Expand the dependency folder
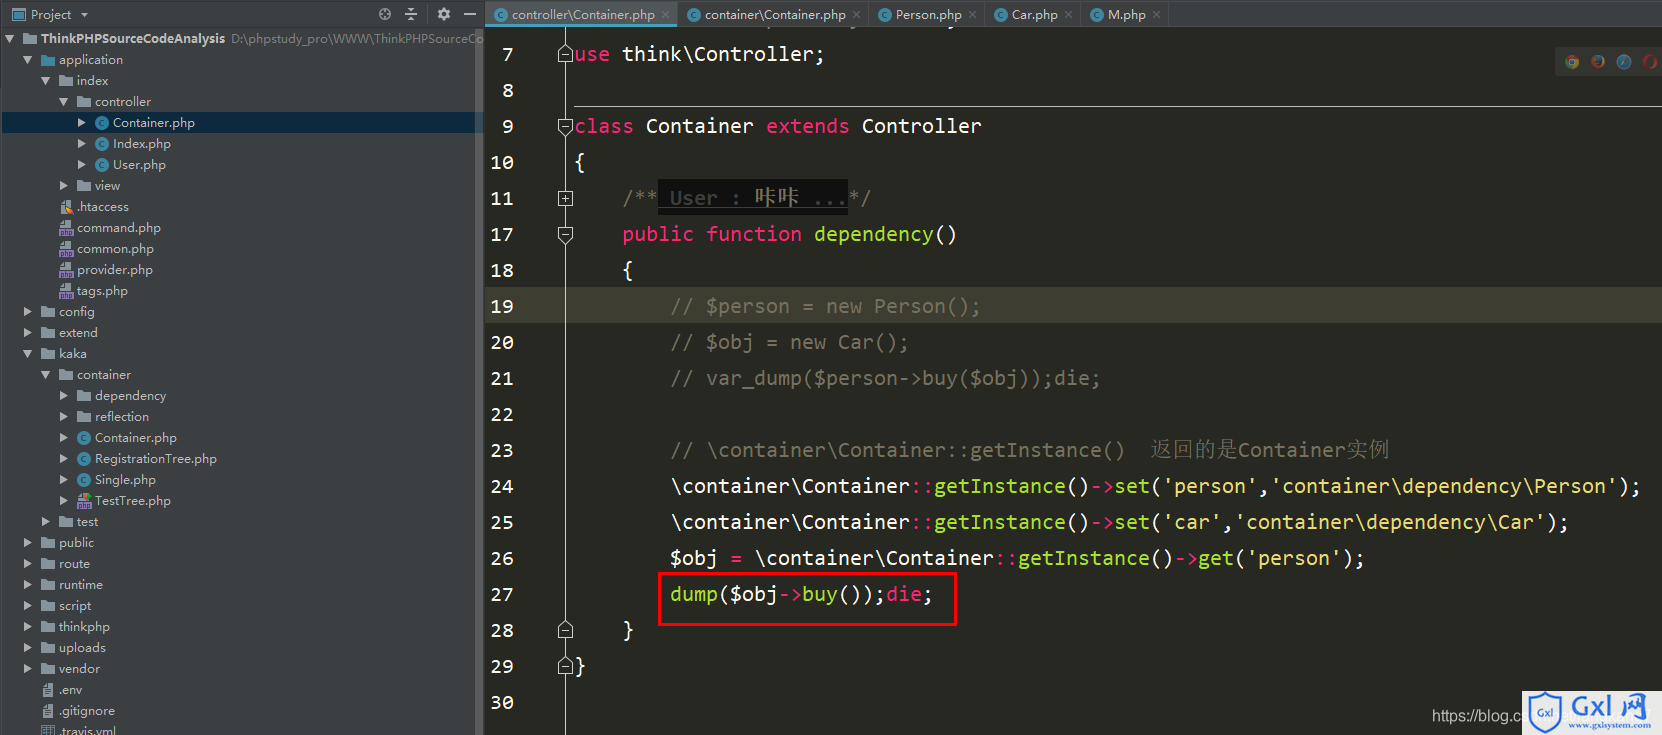The height and width of the screenshot is (735, 1662). click(x=64, y=396)
